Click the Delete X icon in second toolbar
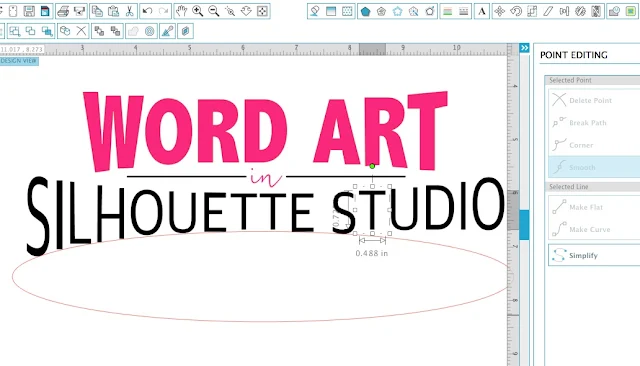This screenshot has width=640, height=366. click(x=82, y=31)
